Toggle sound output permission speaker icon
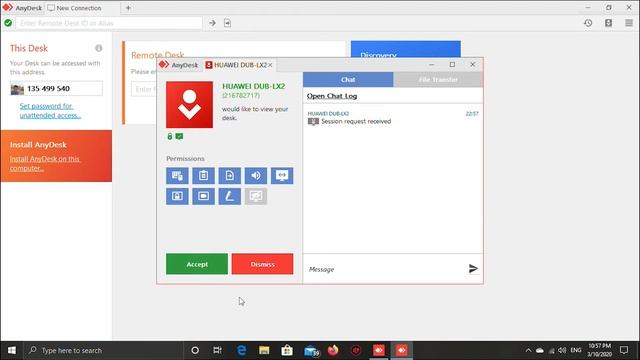This screenshot has width=640, height=360. (x=256, y=176)
